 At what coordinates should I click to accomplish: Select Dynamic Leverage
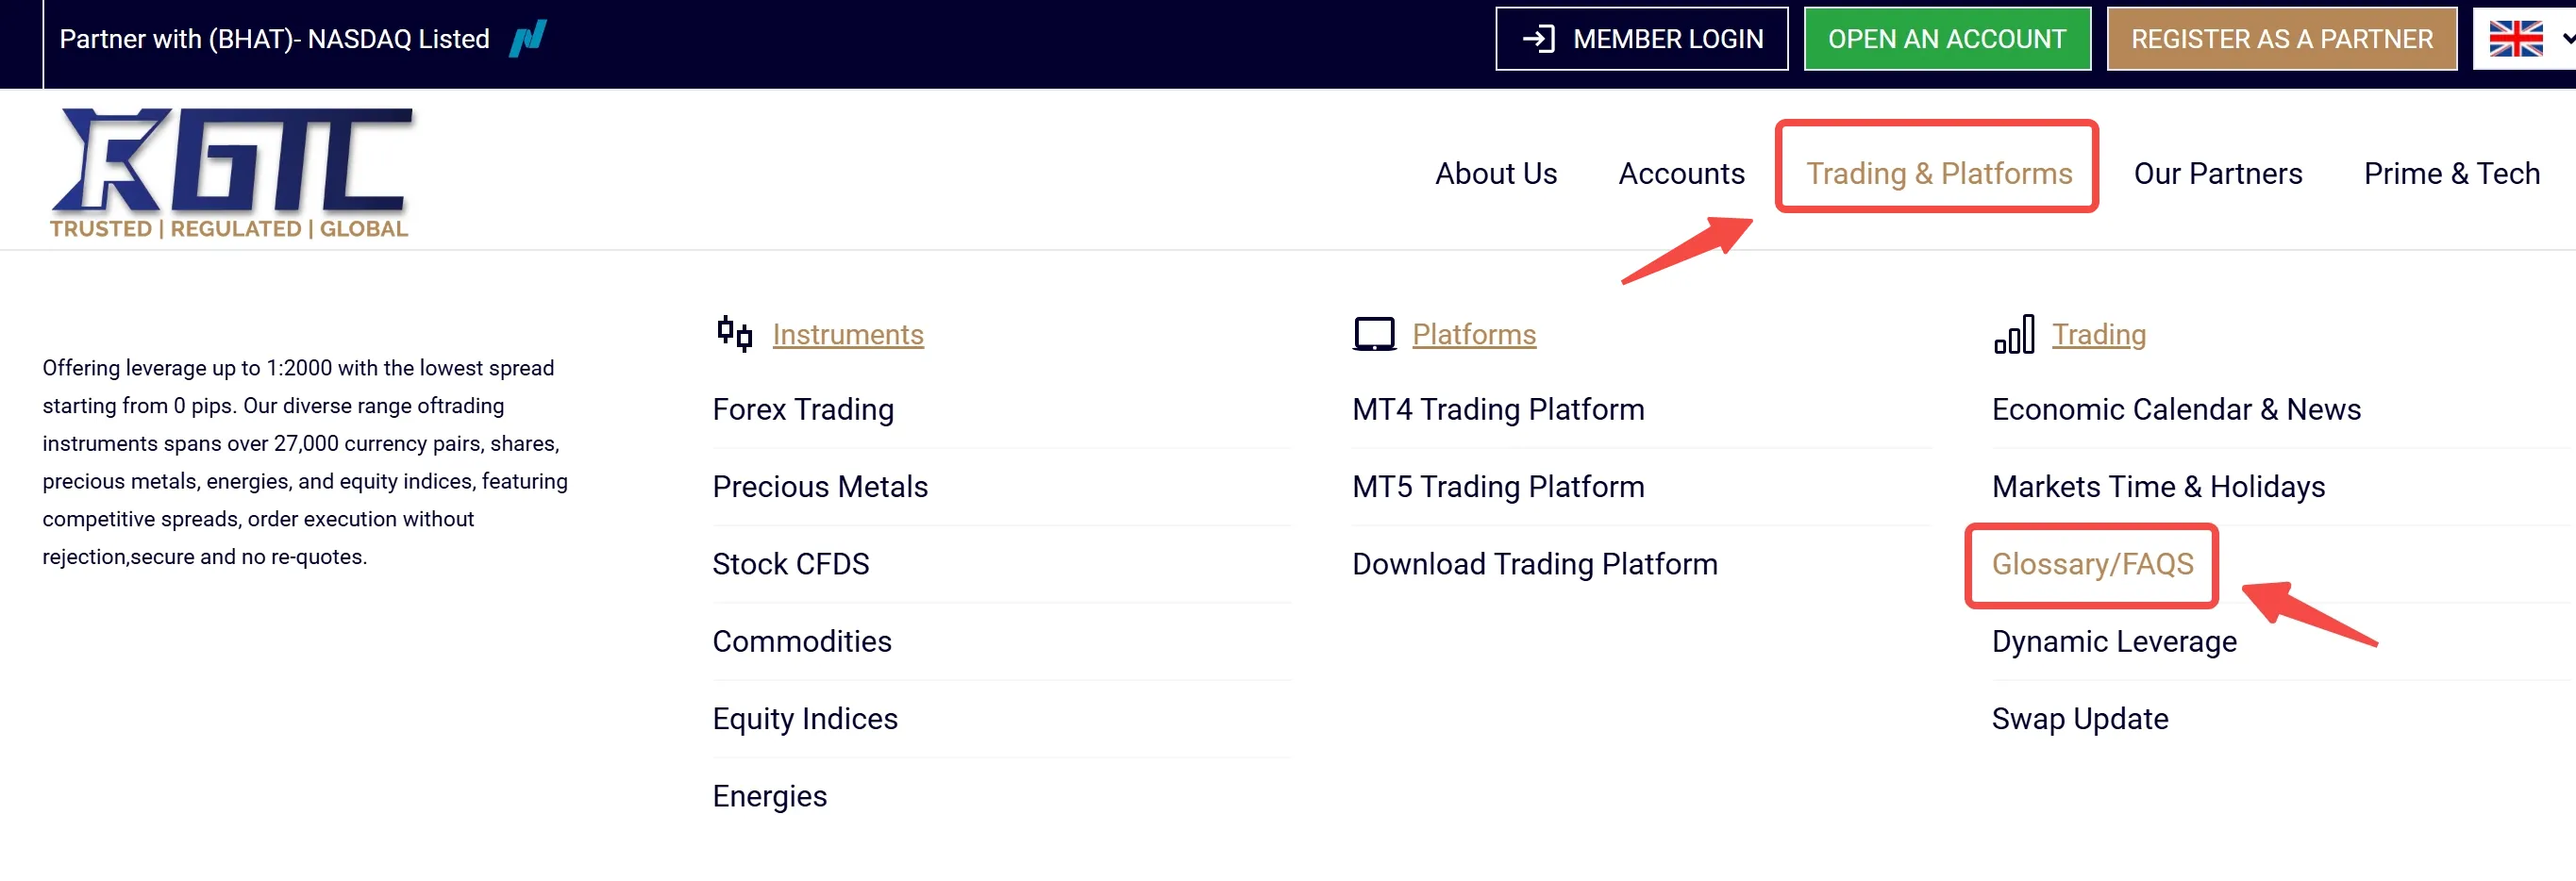(x=2113, y=640)
